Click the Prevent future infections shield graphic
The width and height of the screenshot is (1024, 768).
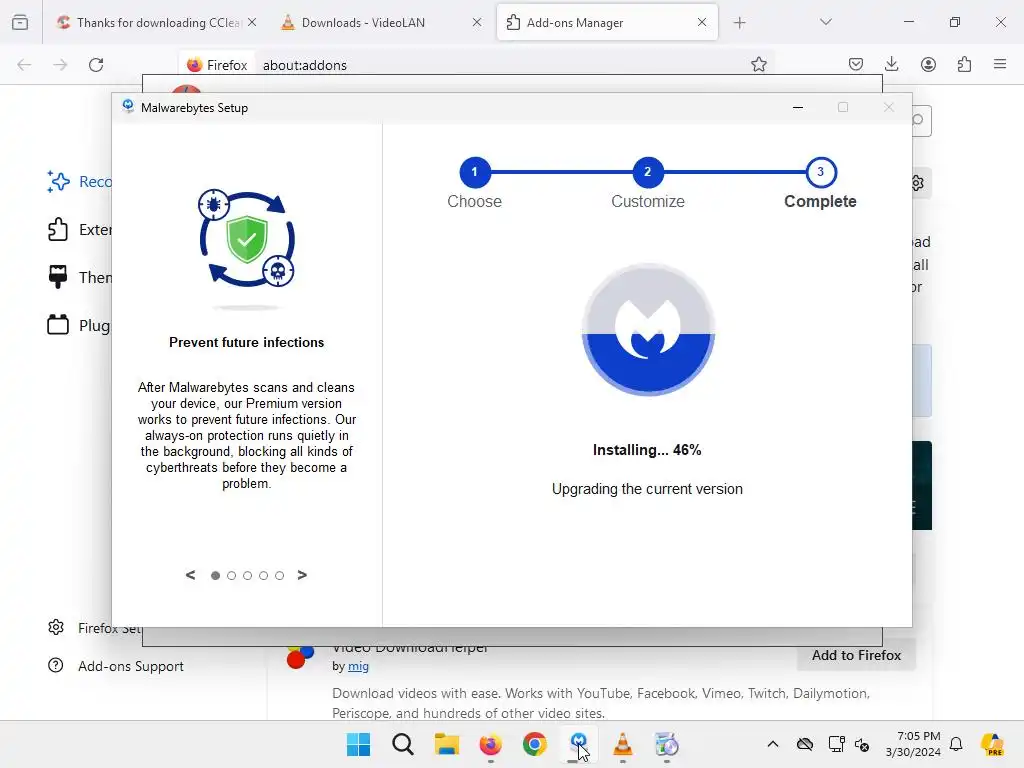247,239
